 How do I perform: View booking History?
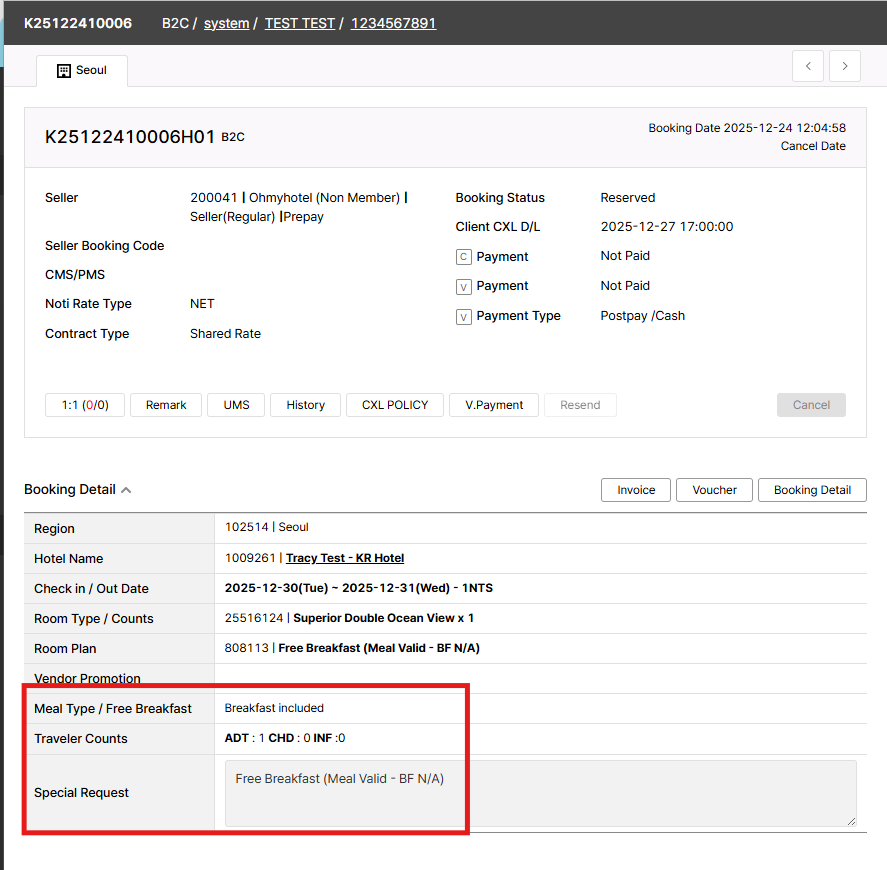pos(305,405)
